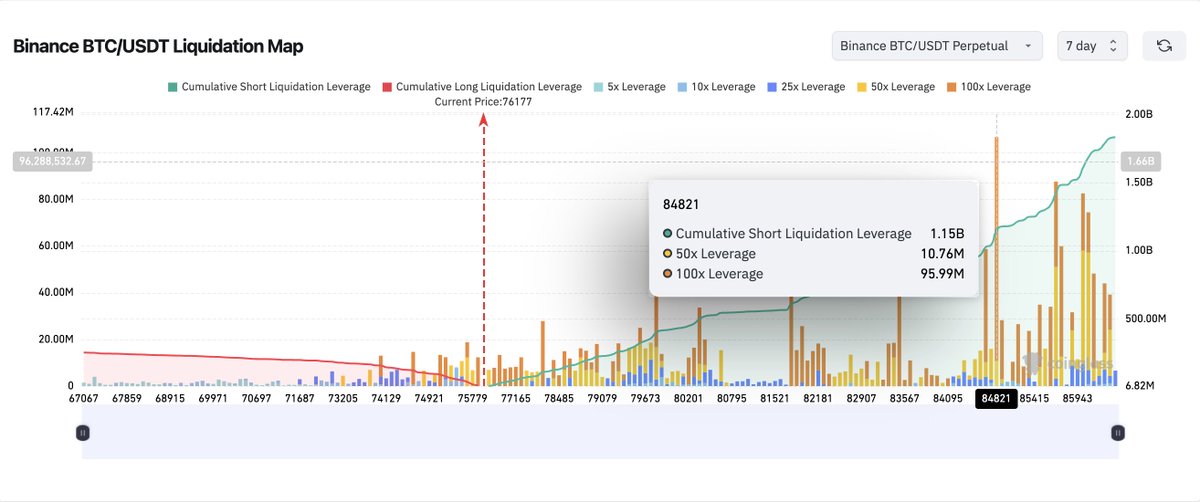Click the green Cumulative Short legend swatch

pyautogui.click(x=172, y=87)
